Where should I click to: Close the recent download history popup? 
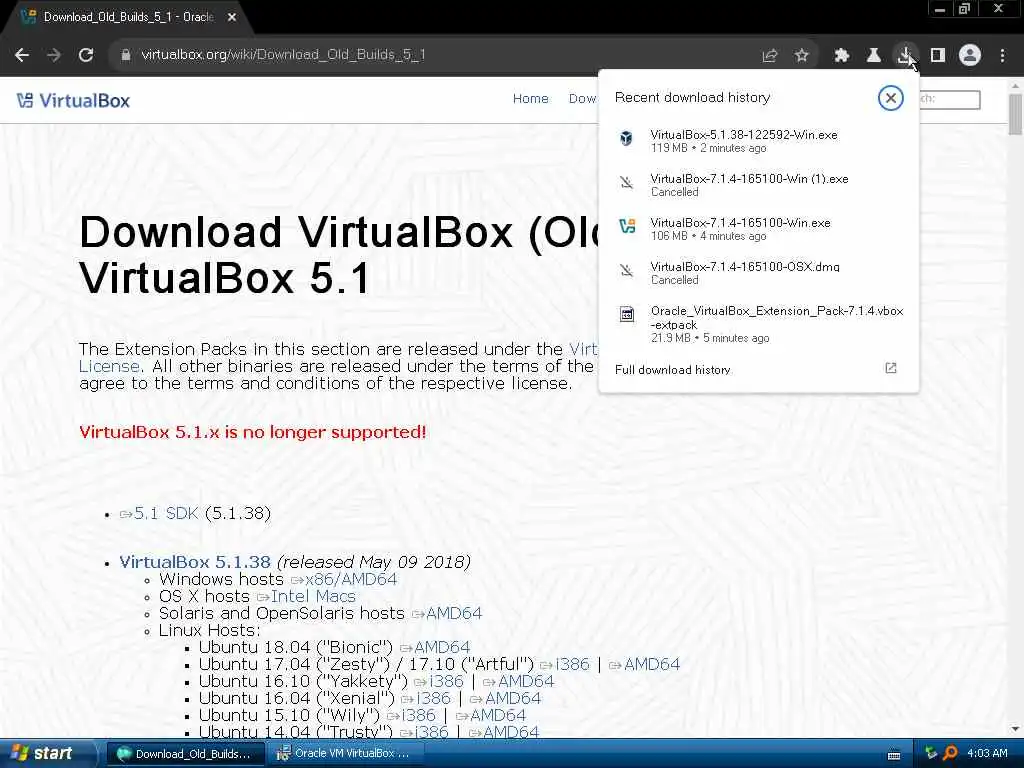coord(890,98)
